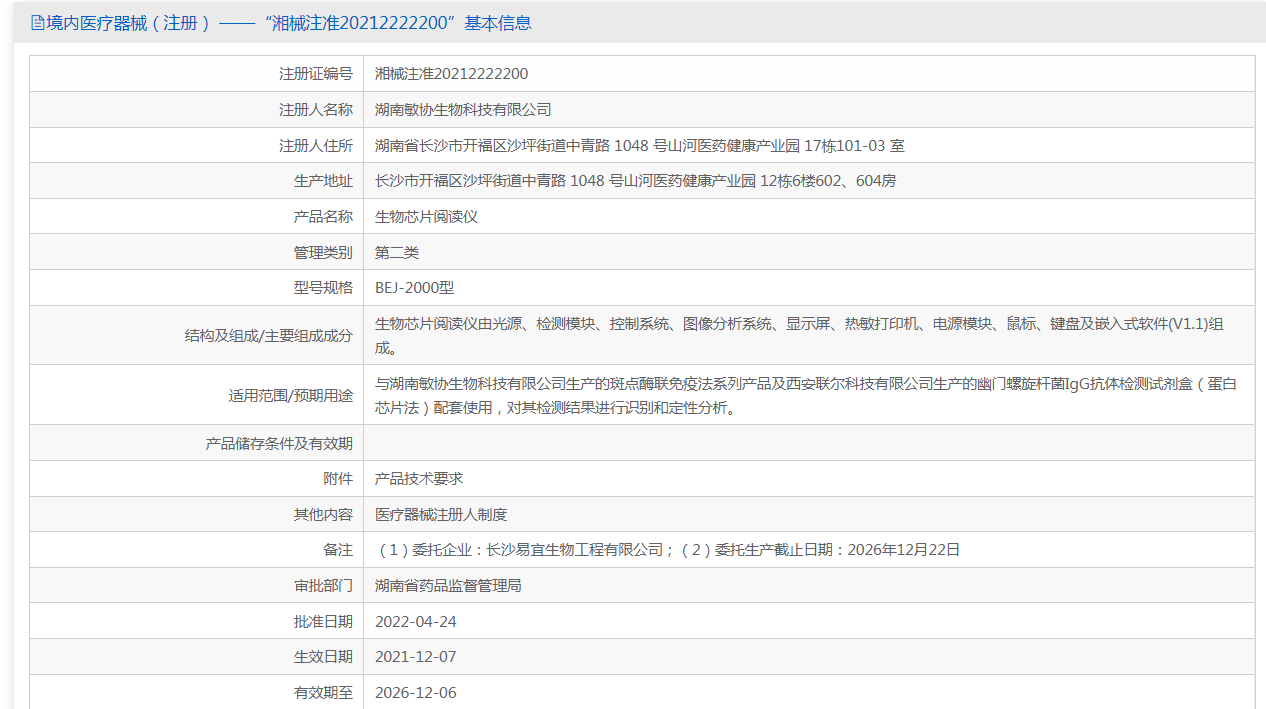Screen dimensions: 1266x709
Task: Click the 其他内容 label
Action: pos(323,515)
